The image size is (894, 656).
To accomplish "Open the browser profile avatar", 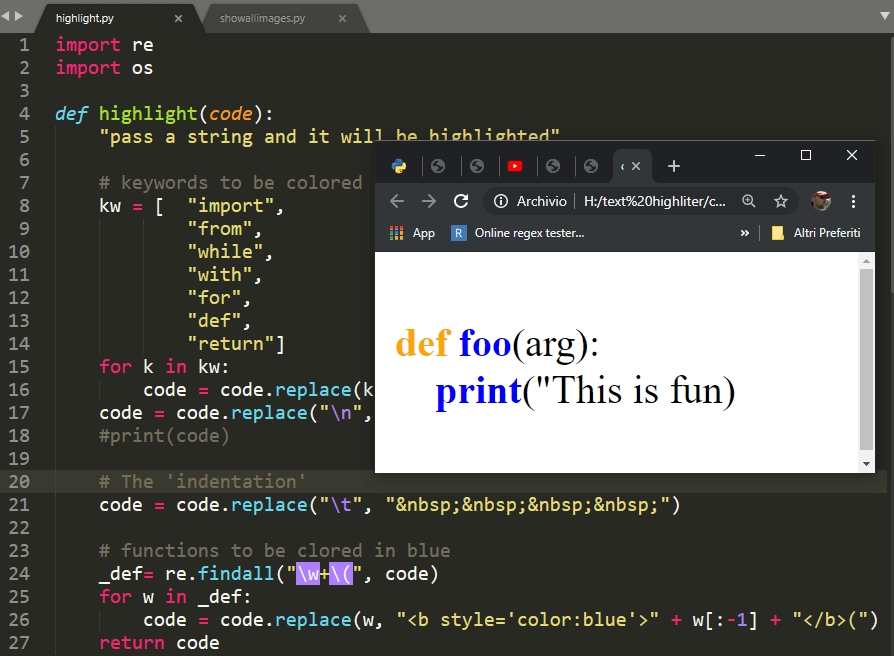I will point(821,201).
